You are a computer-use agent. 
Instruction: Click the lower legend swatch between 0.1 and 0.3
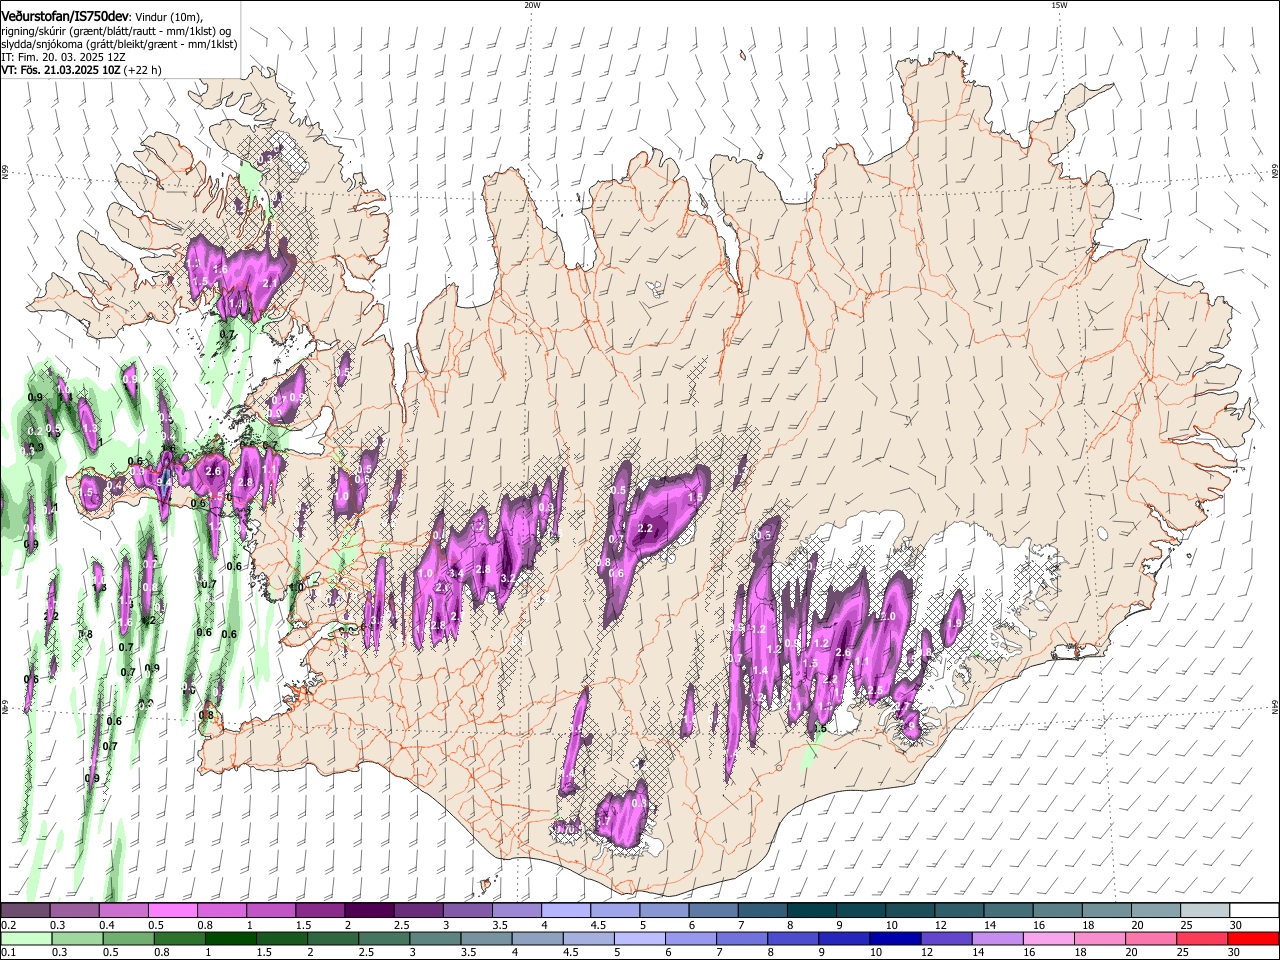tap(26, 939)
